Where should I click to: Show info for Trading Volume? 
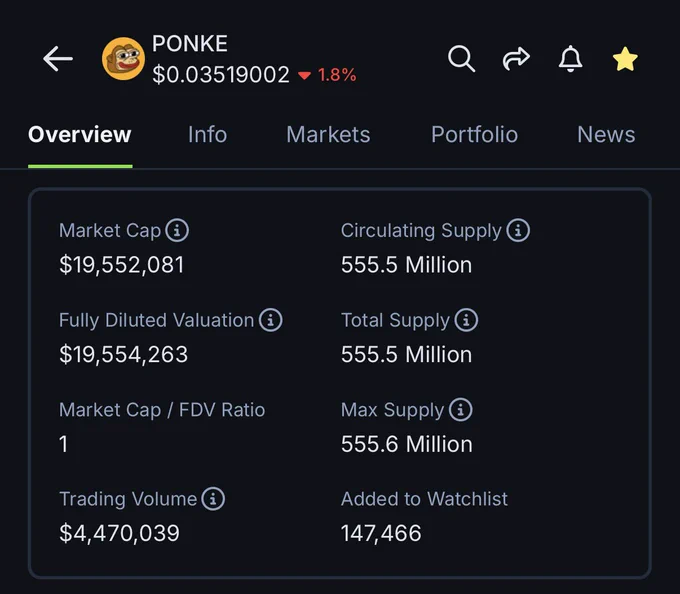pos(213,499)
